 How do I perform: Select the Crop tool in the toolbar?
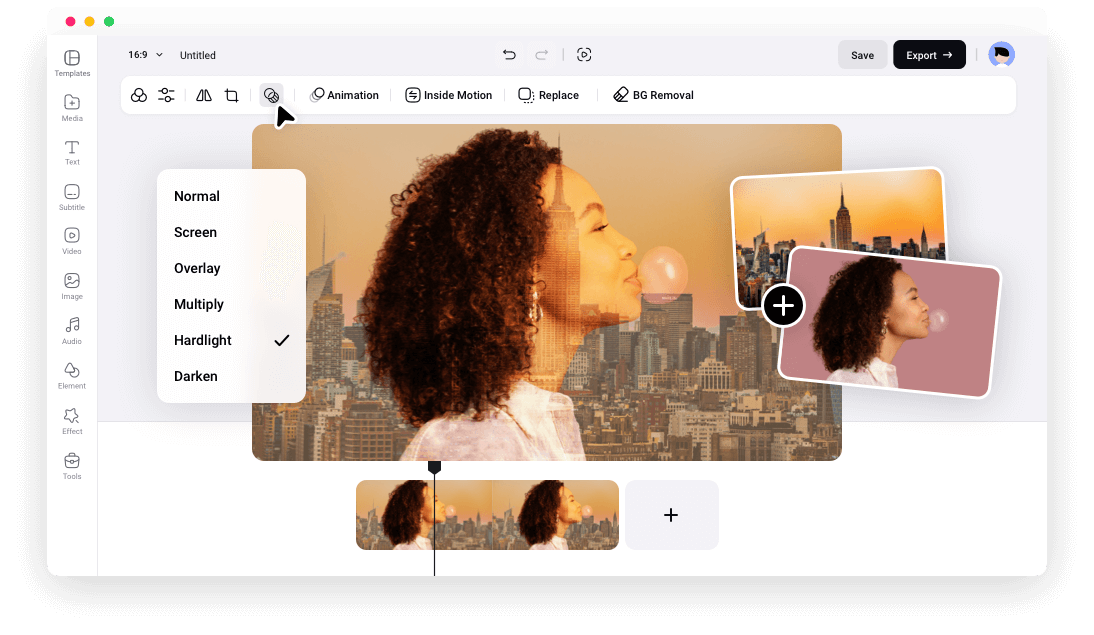point(232,94)
